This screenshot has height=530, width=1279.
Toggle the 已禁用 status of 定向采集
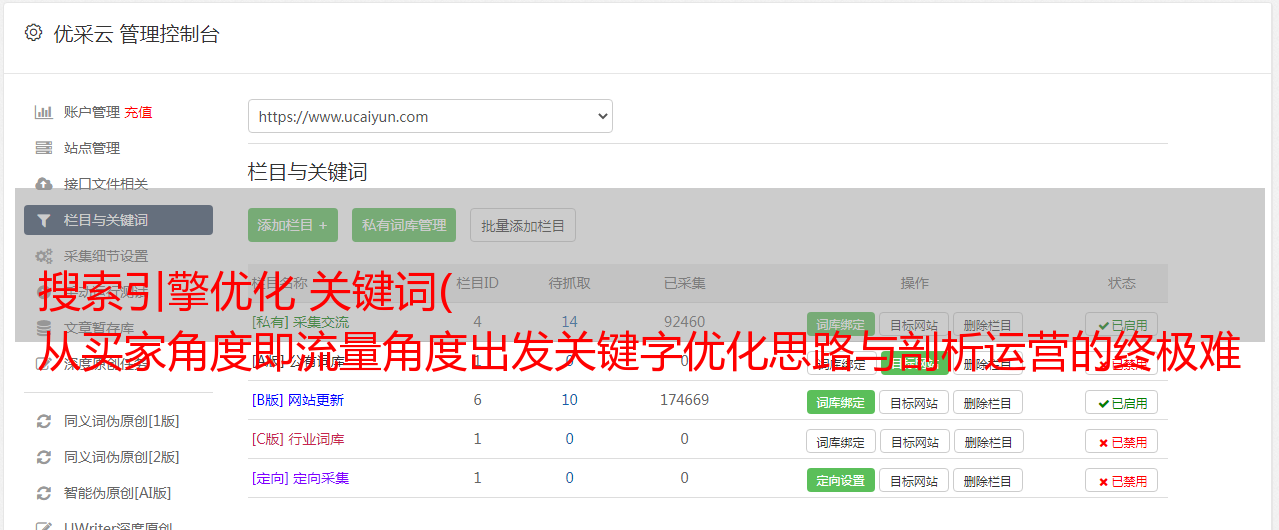coord(1122,480)
